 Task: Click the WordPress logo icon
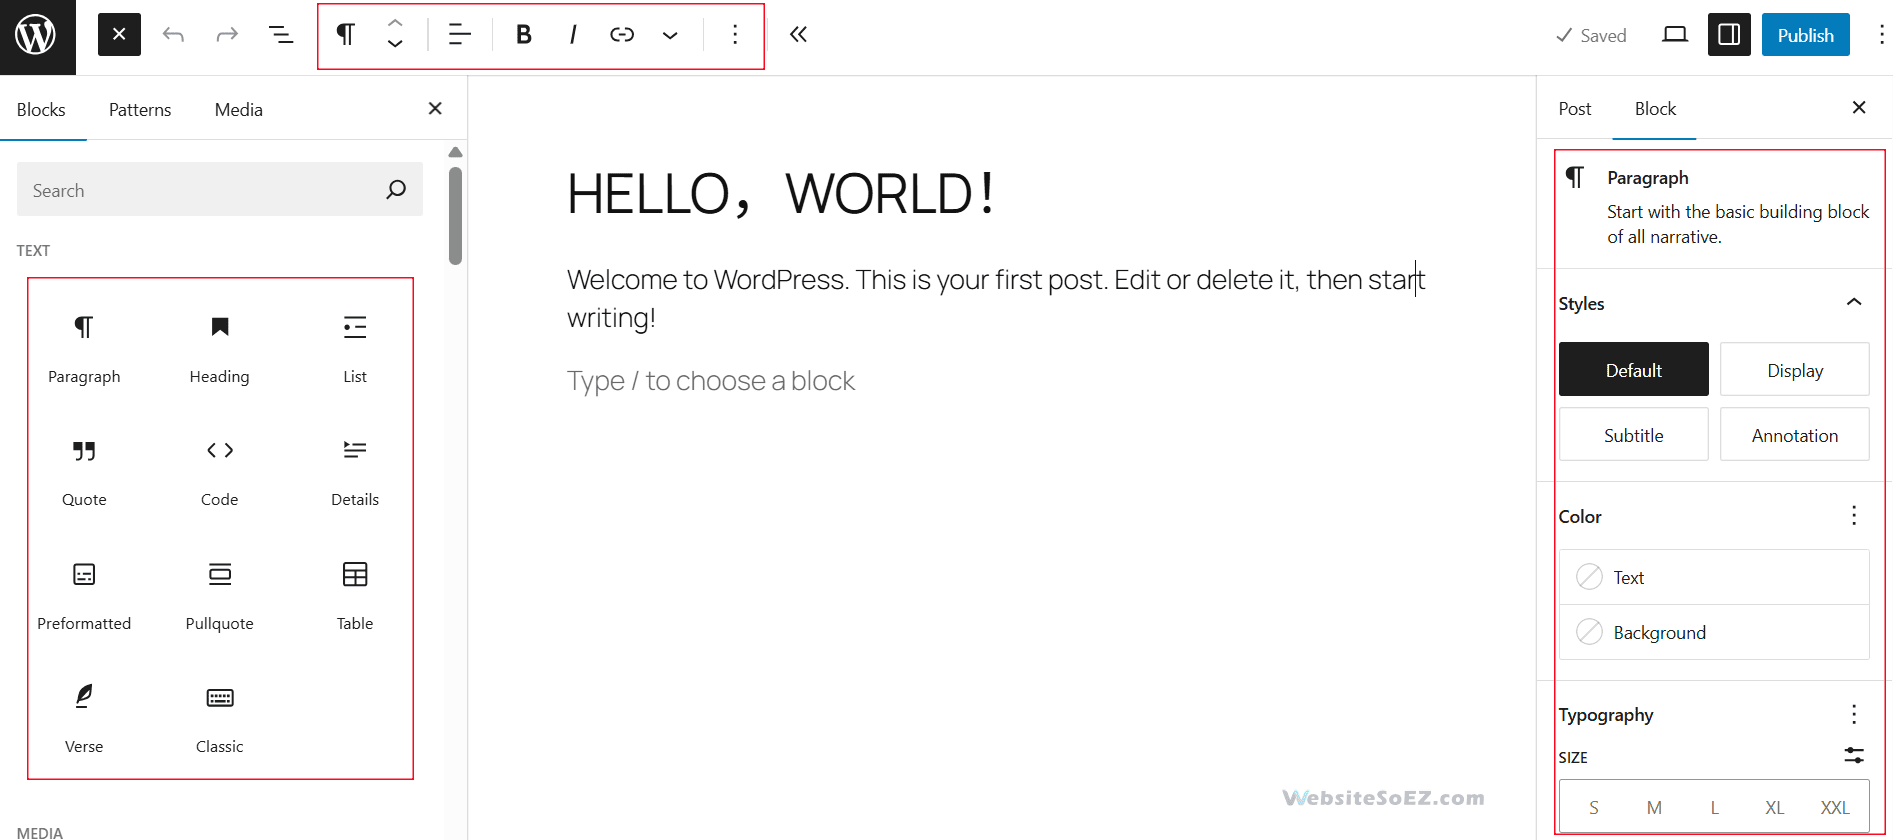tap(36, 36)
